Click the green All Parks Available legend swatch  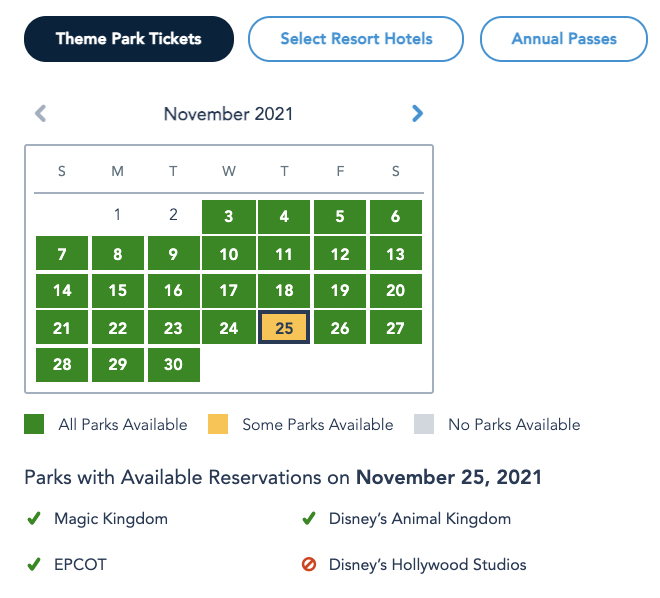(x=34, y=424)
